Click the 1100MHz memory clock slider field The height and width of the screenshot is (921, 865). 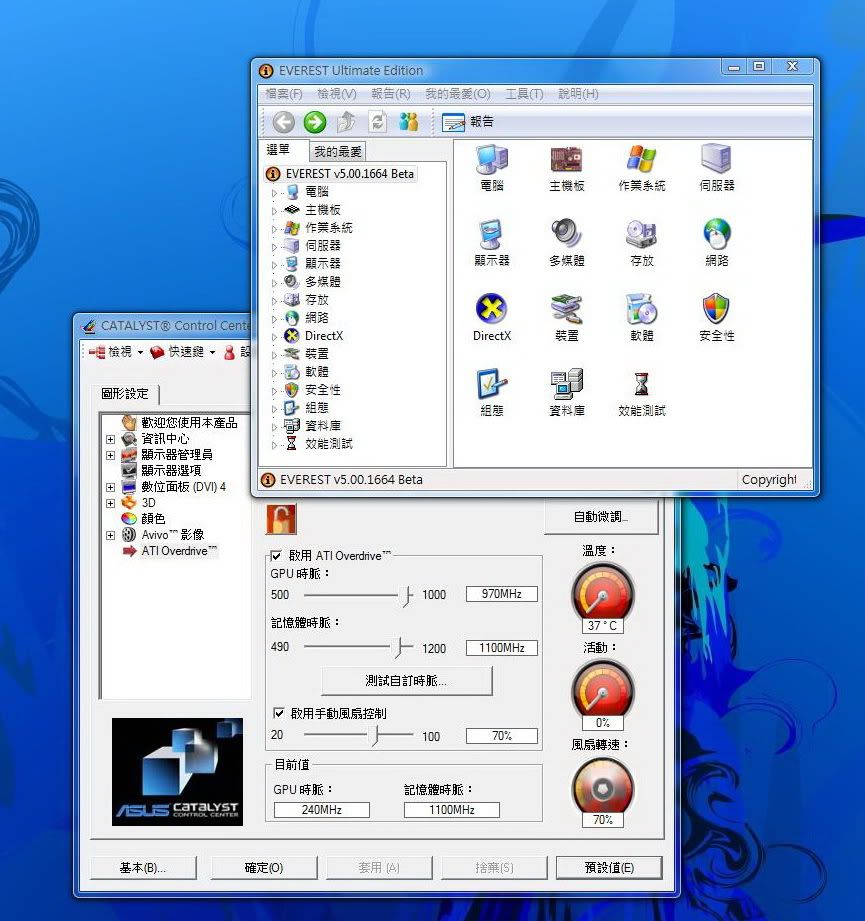[502, 647]
